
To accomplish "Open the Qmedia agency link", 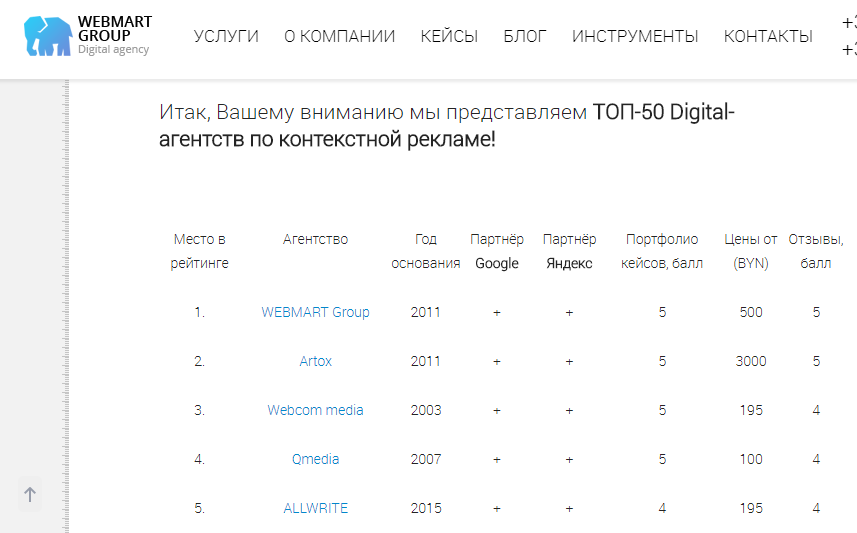I will pos(315,459).
